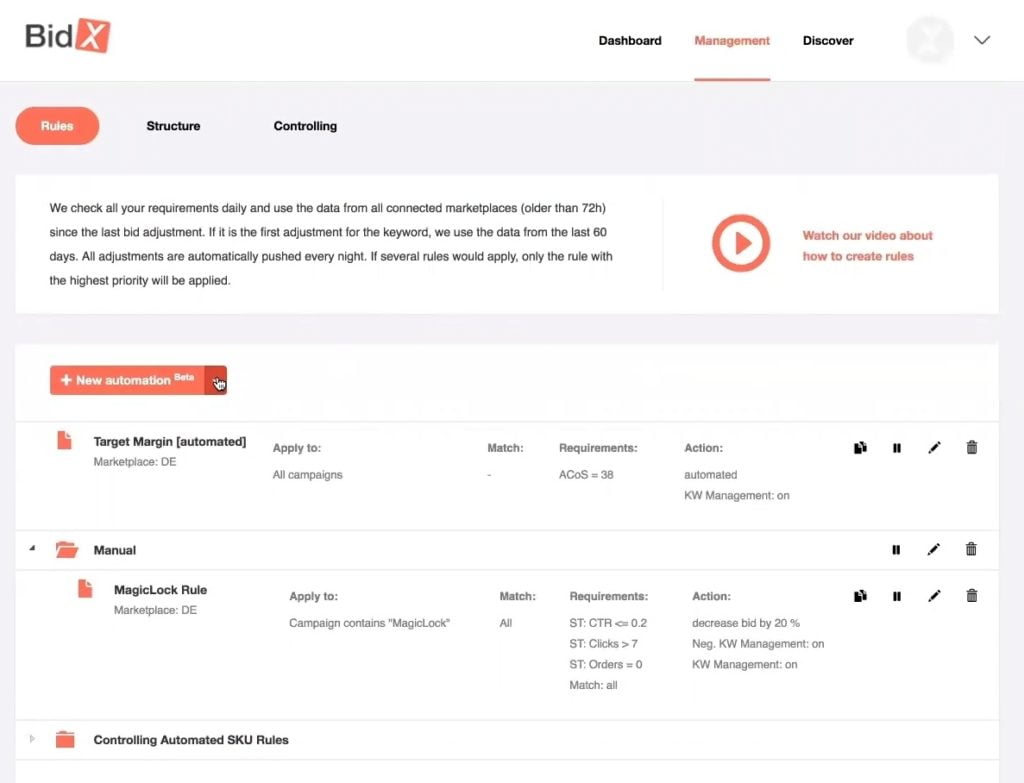
Task: Edit the Manual folder
Action: pyautogui.click(x=934, y=549)
